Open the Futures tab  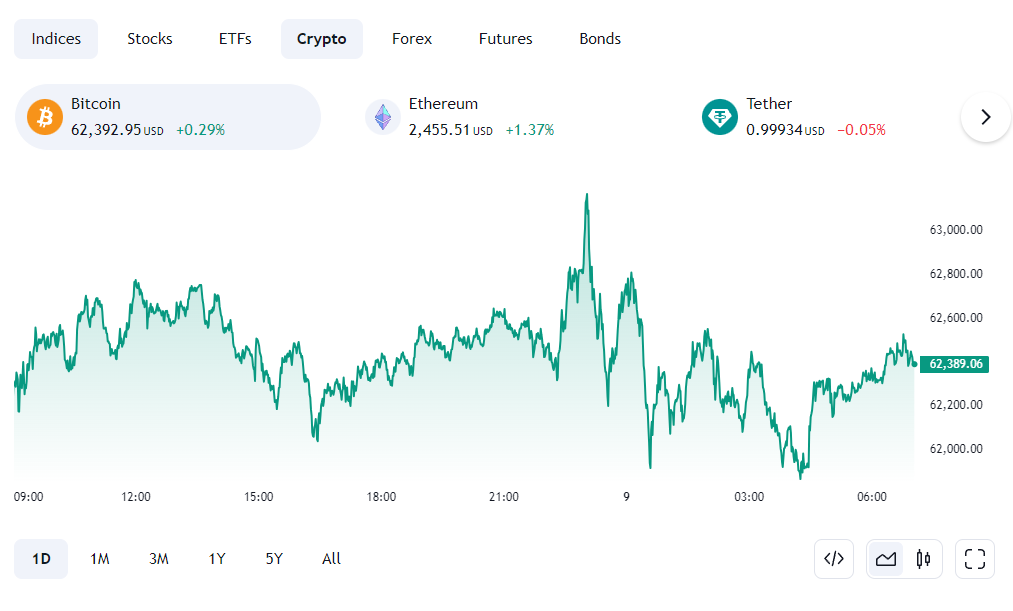(x=505, y=39)
